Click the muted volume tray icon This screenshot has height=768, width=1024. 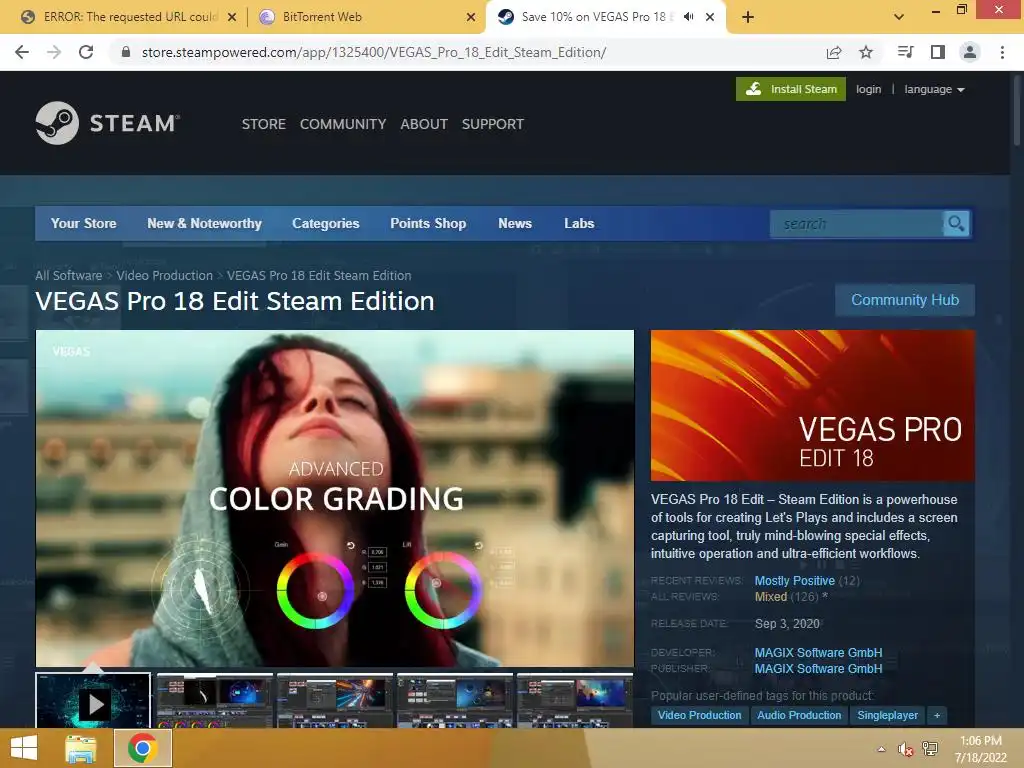(x=906, y=749)
